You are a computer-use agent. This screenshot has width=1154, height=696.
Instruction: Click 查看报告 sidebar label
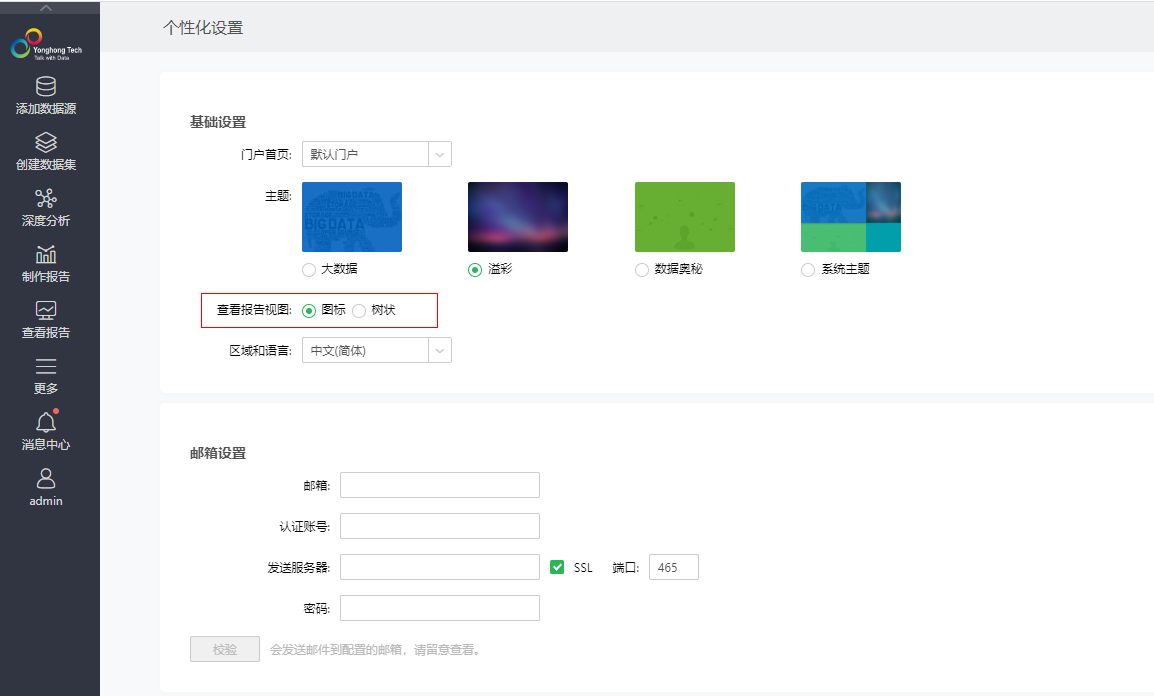click(46, 333)
